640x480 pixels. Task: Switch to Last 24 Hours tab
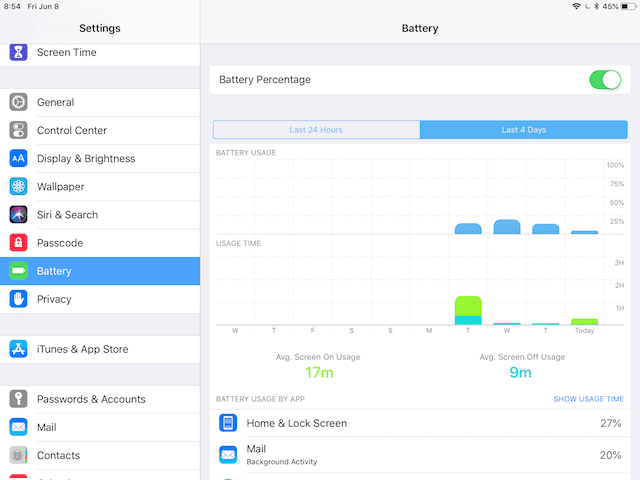pos(316,130)
